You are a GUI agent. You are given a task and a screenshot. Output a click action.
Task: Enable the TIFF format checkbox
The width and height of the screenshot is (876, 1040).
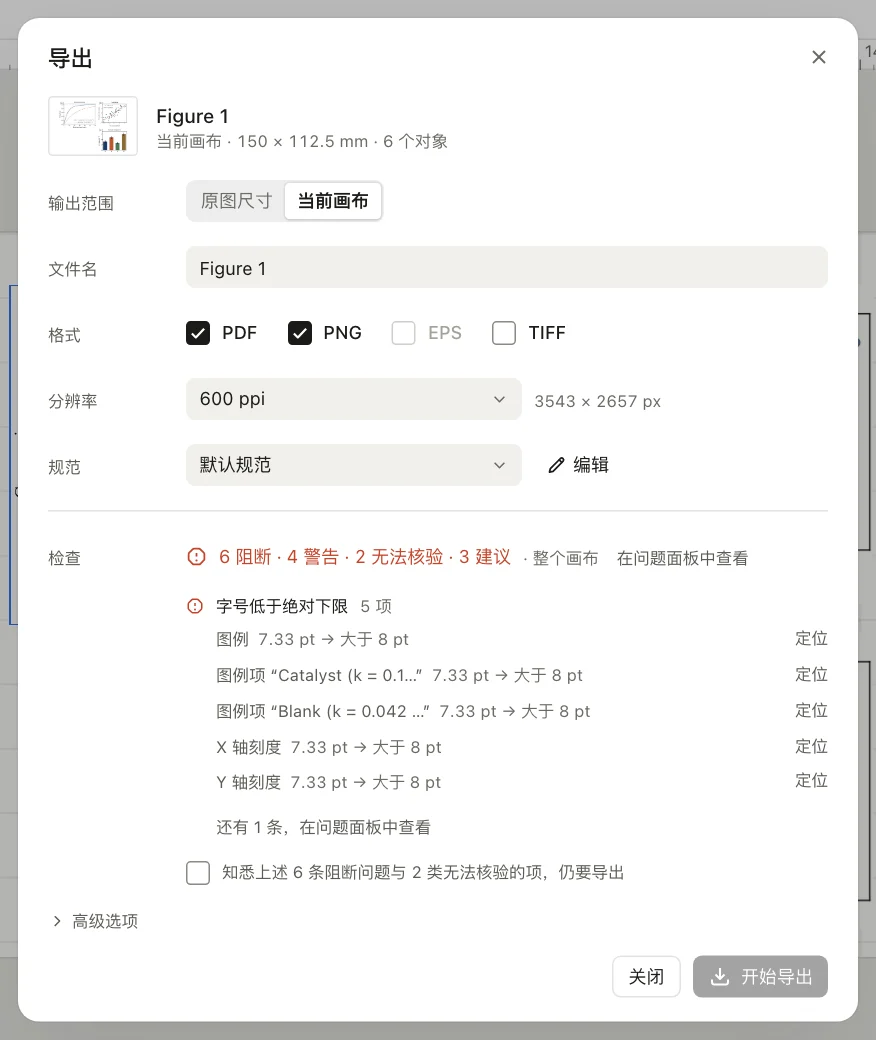(504, 333)
